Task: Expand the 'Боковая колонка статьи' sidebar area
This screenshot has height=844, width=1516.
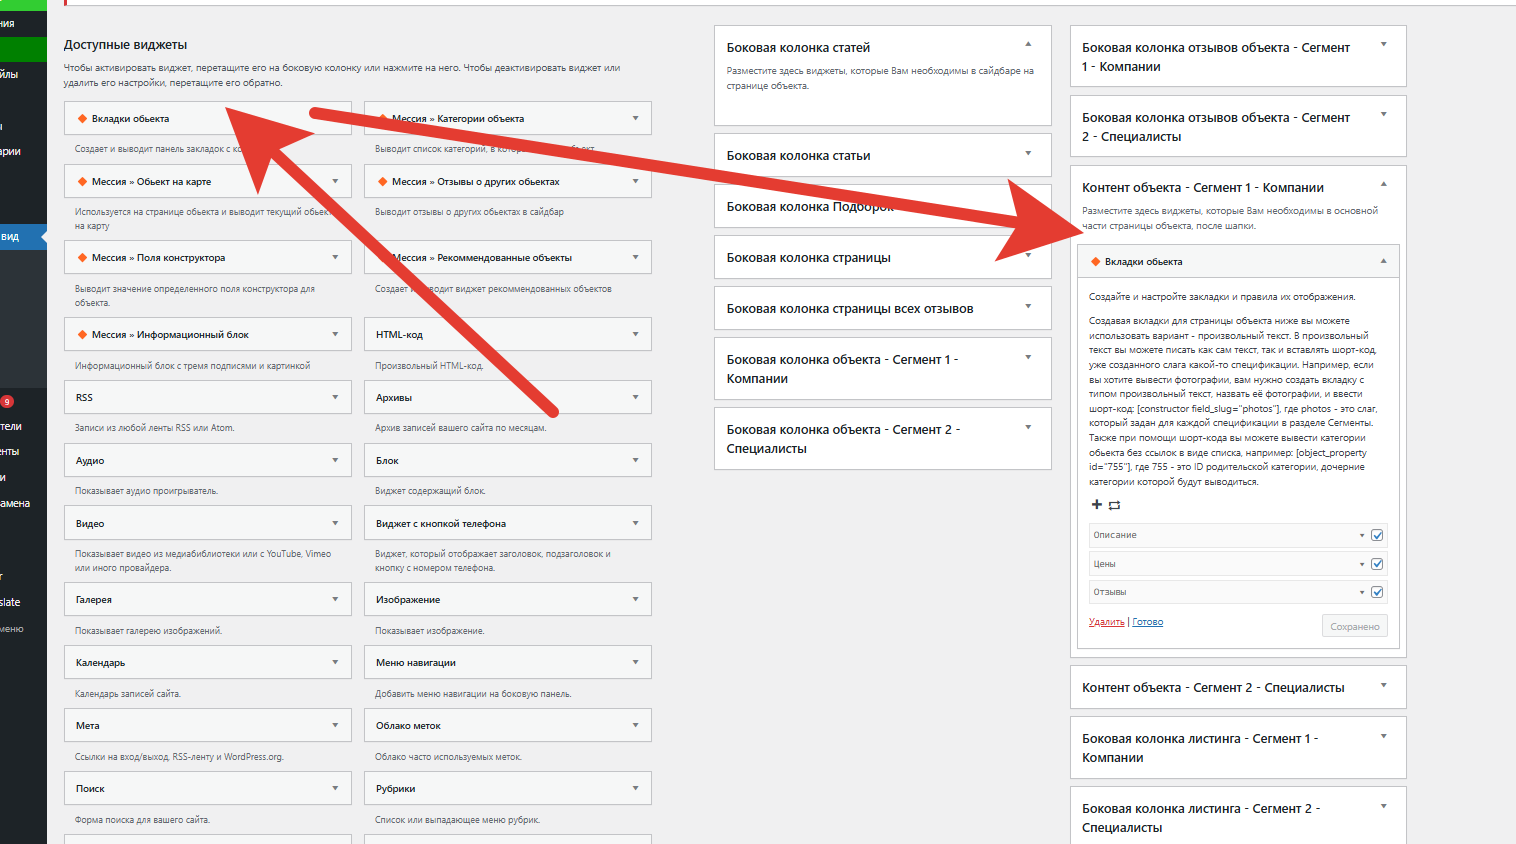Action: (x=1028, y=153)
